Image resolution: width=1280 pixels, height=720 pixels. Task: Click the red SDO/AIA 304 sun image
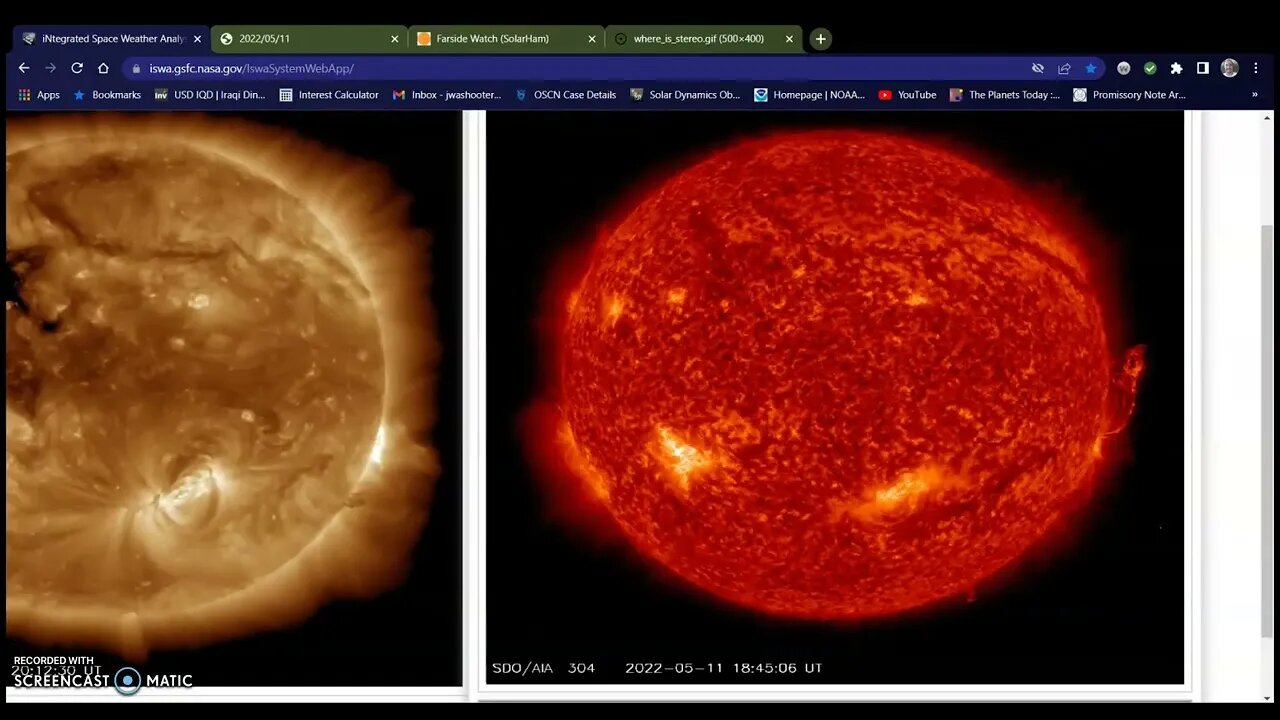point(834,398)
